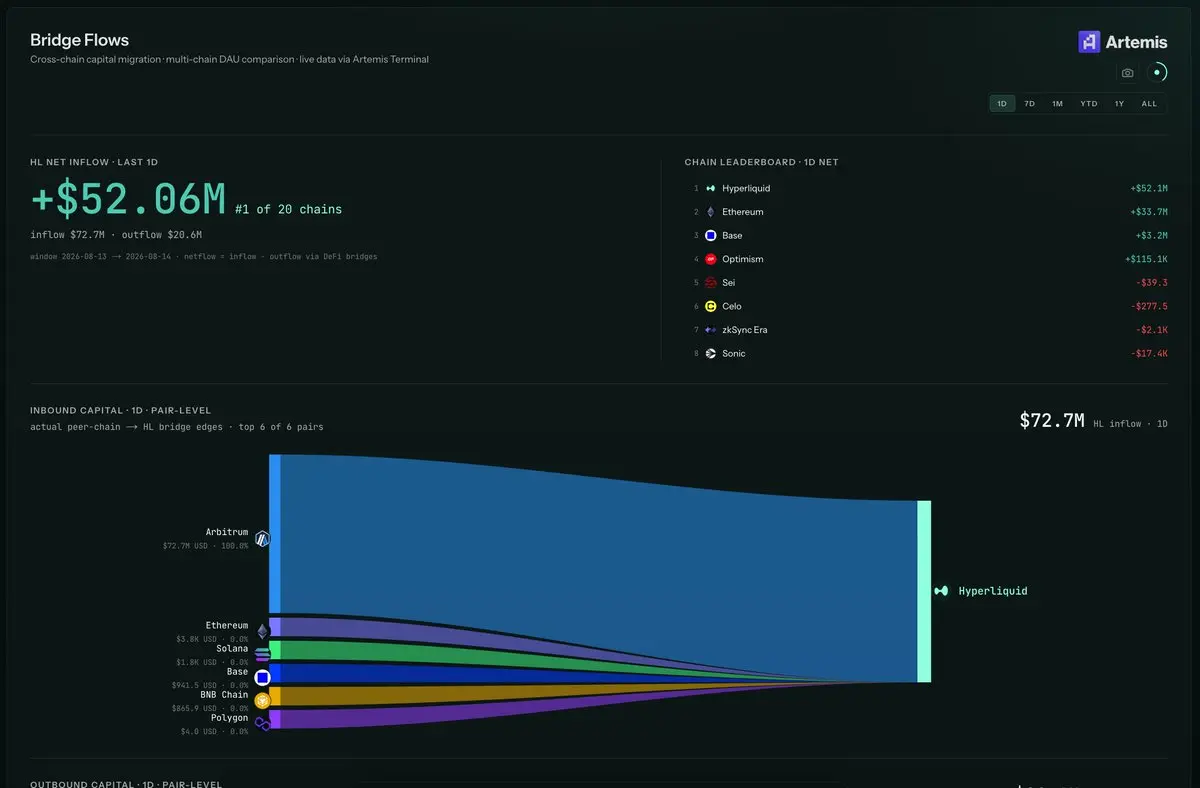
Task: Click the Optimism icon in the leaderboard
Action: 711,259
